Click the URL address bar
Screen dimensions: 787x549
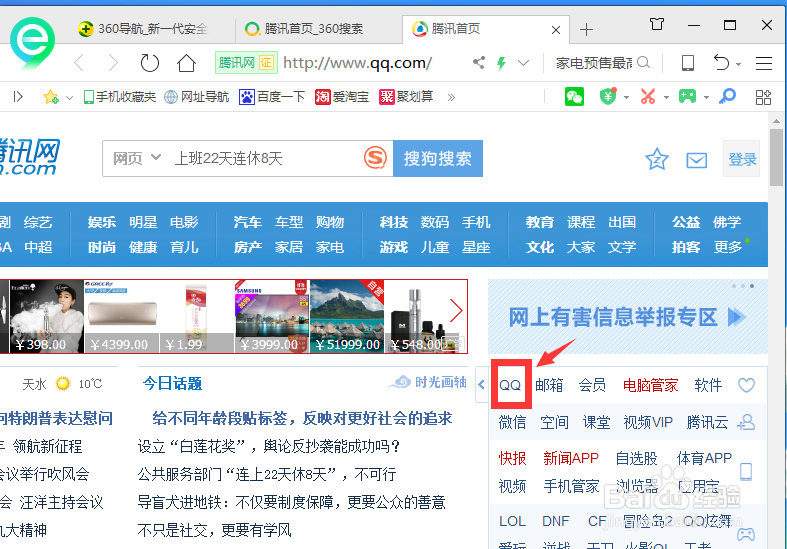click(x=357, y=63)
